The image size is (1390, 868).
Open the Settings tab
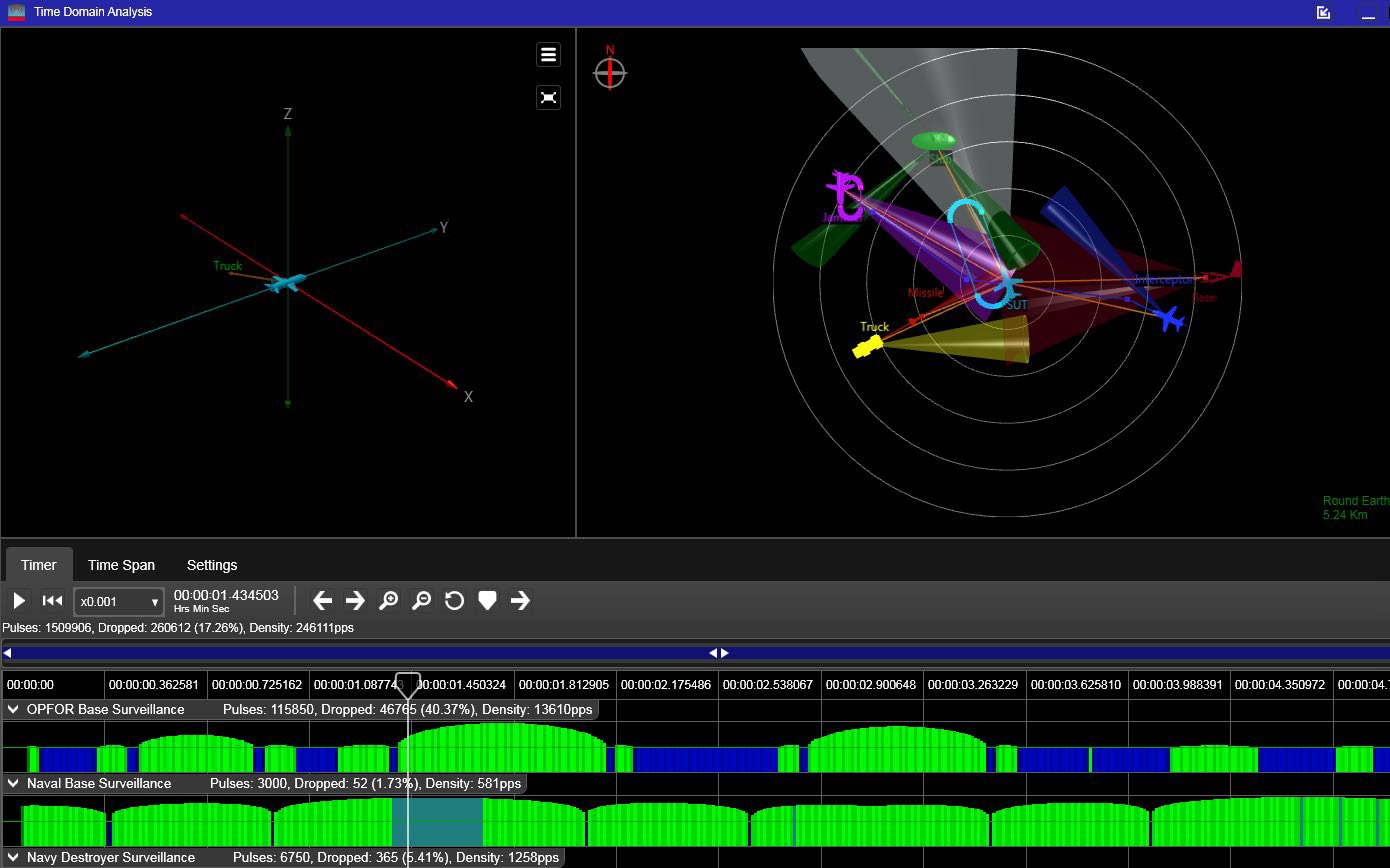[212, 565]
